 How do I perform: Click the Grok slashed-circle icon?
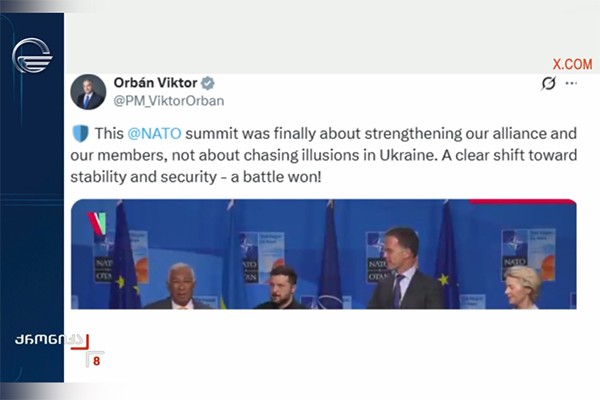click(548, 83)
